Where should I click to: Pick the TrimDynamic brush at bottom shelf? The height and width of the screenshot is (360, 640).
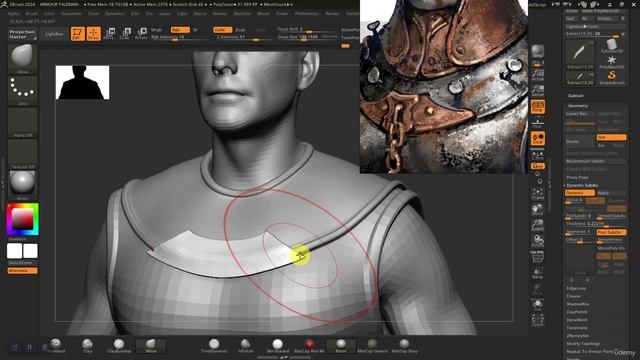coord(214,345)
